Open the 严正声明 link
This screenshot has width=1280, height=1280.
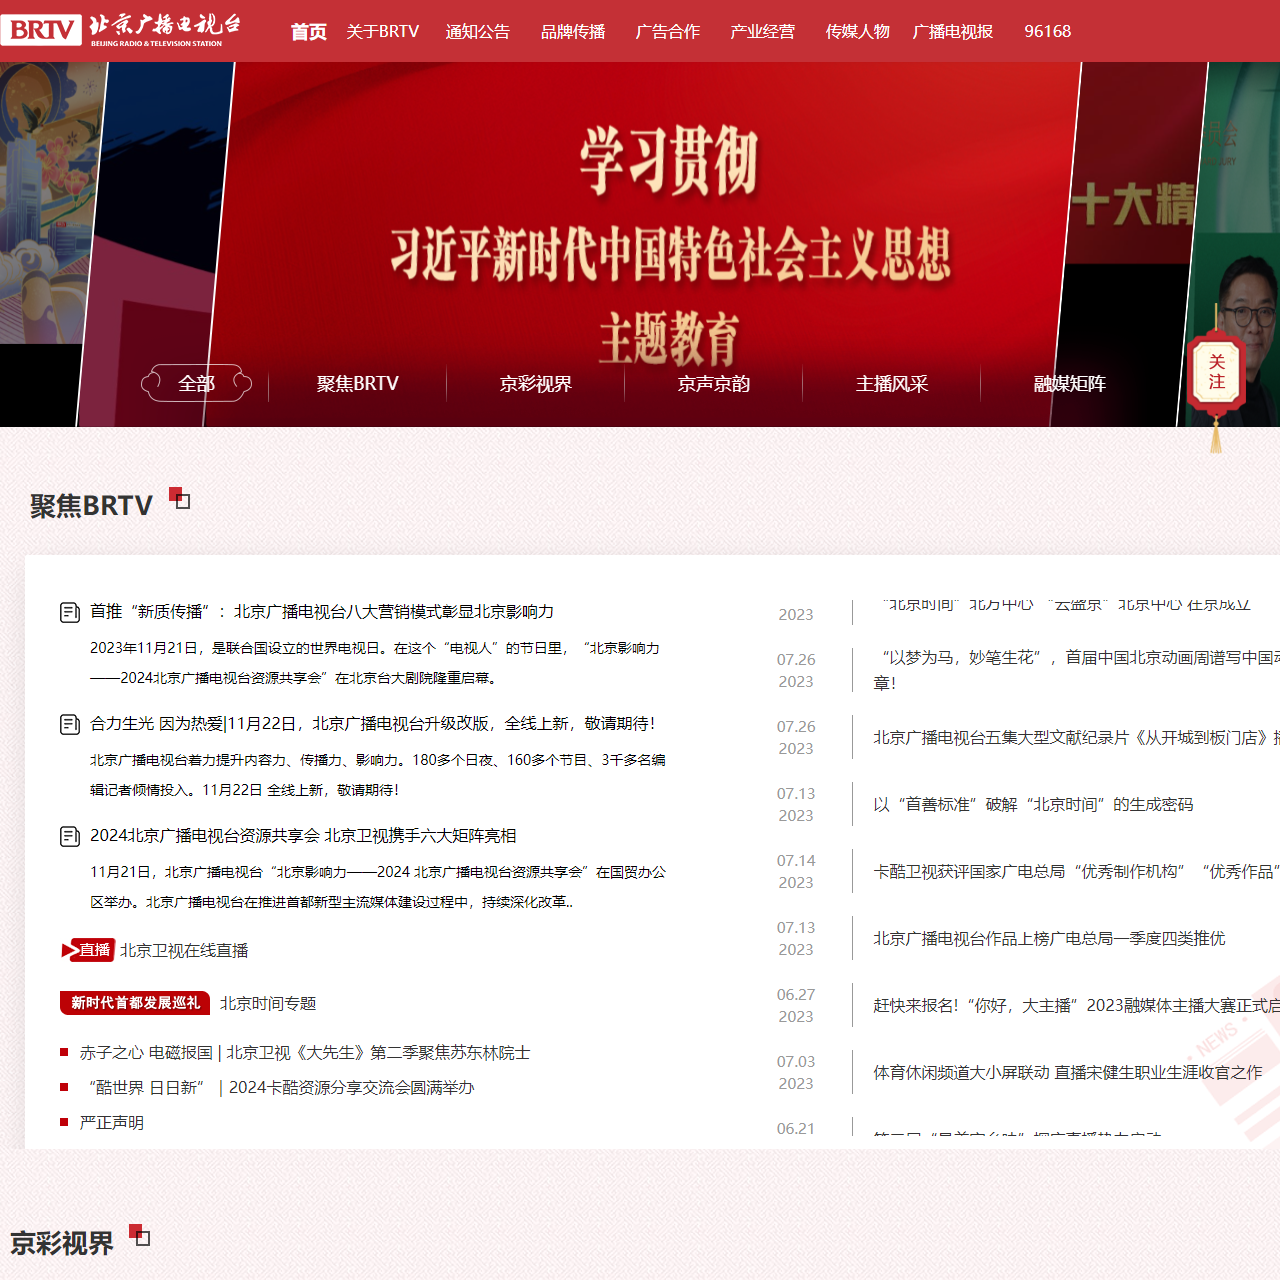112,1123
